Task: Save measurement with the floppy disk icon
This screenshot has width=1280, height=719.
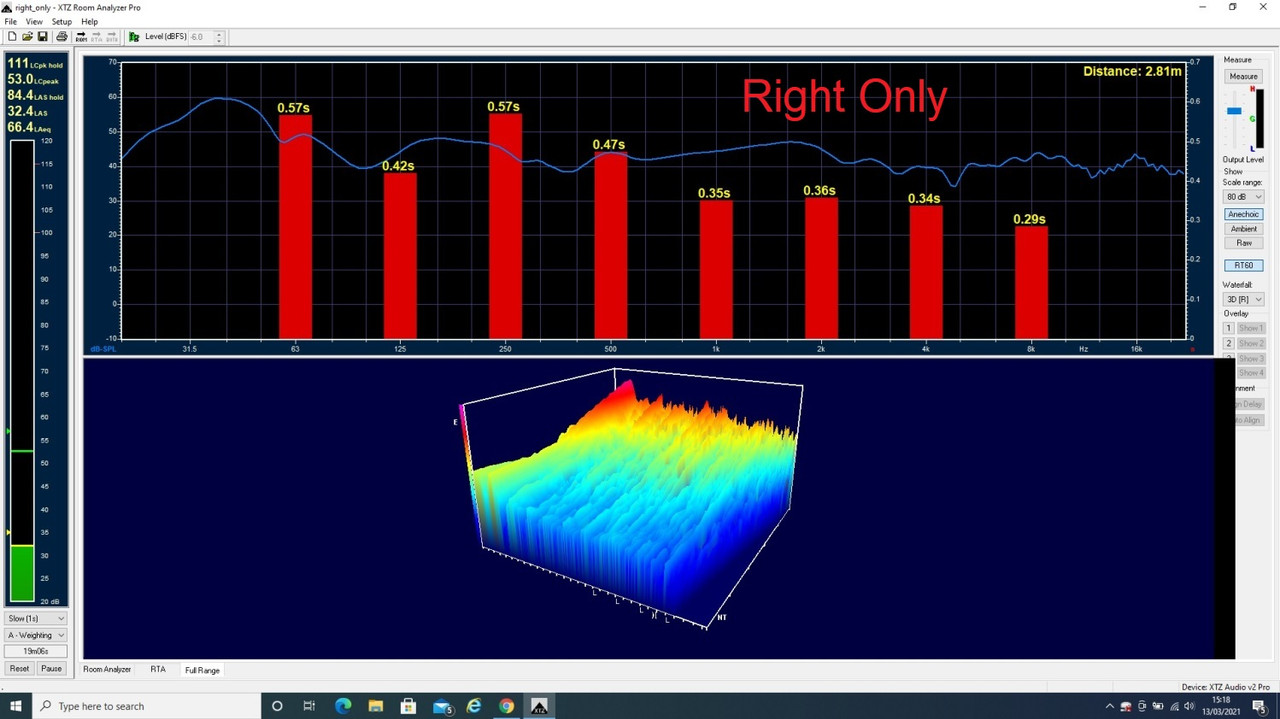Action: point(42,37)
